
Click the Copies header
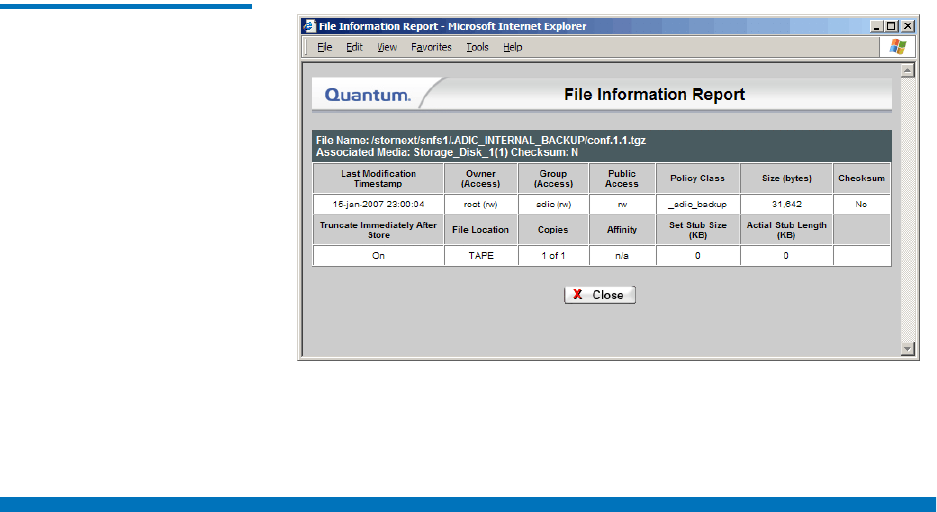553,230
